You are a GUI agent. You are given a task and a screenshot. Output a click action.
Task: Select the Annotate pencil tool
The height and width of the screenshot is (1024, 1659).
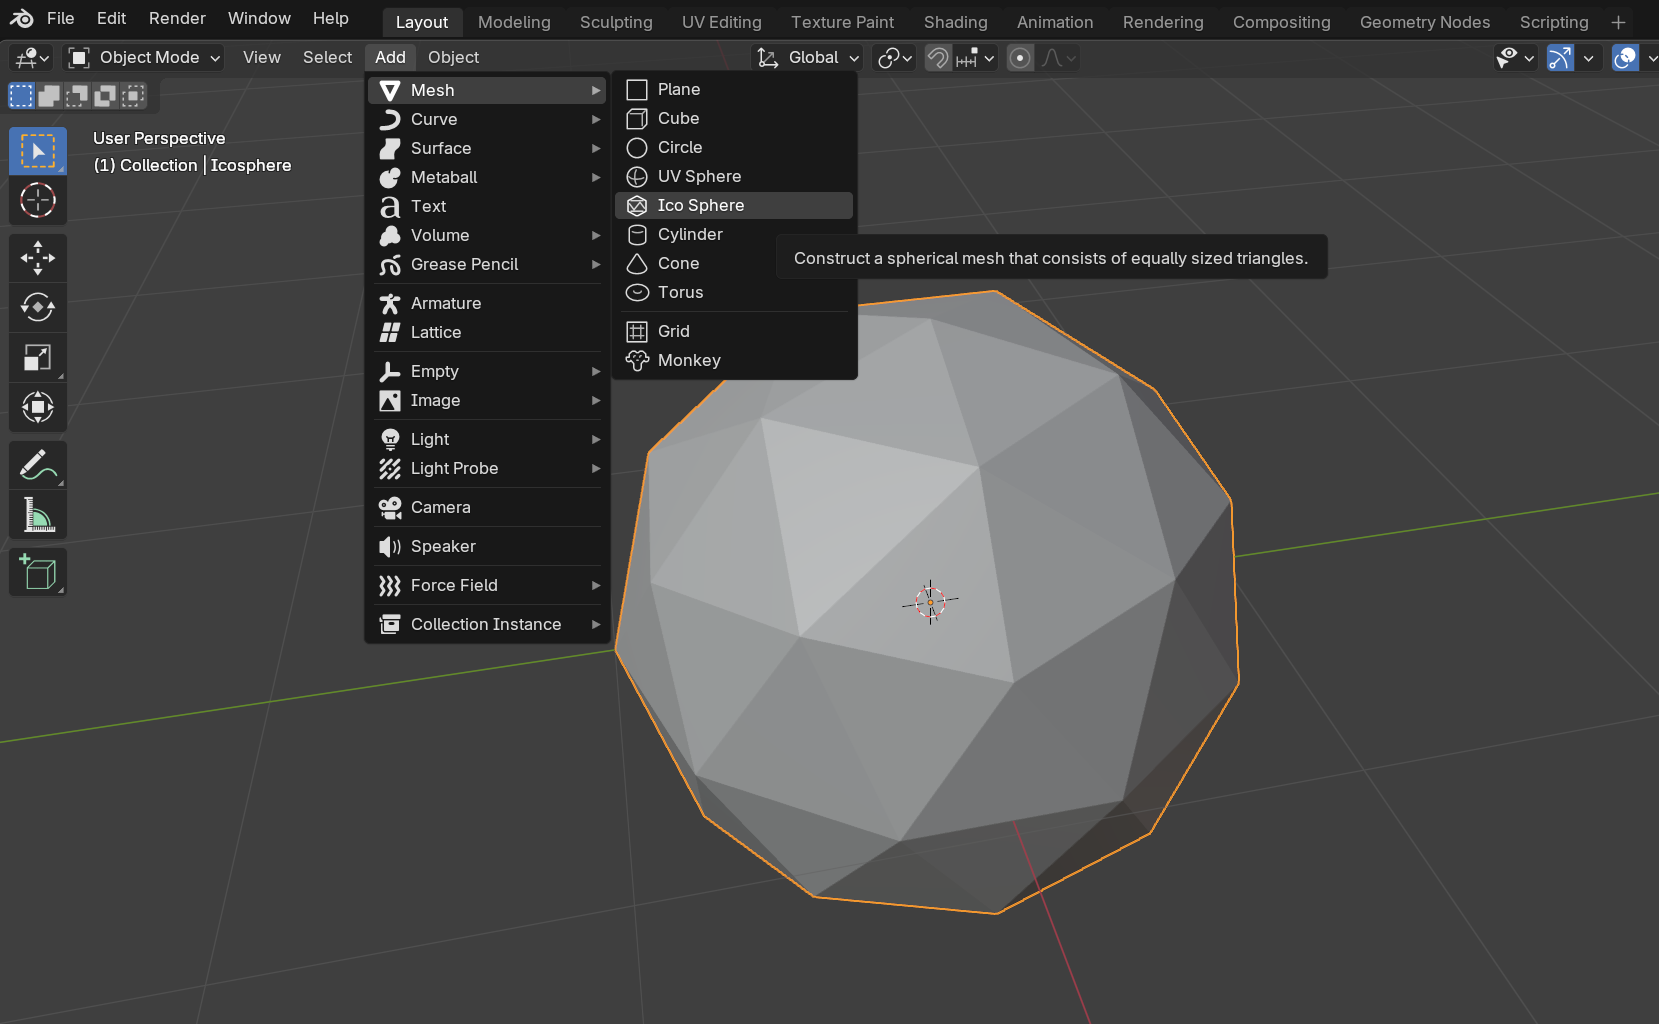click(x=38, y=465)
